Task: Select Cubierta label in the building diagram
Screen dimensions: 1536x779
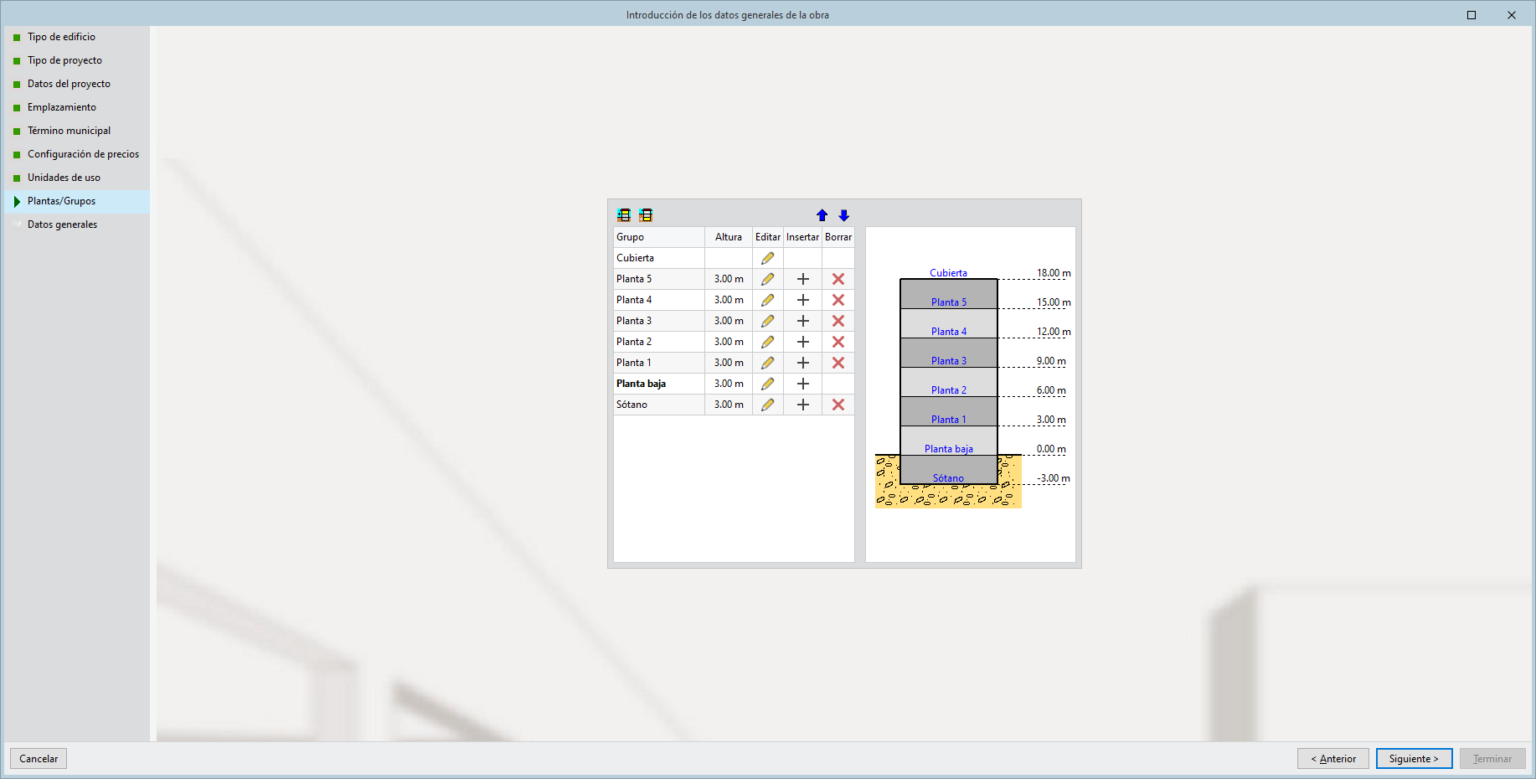Action: click(x=946, y=272)
